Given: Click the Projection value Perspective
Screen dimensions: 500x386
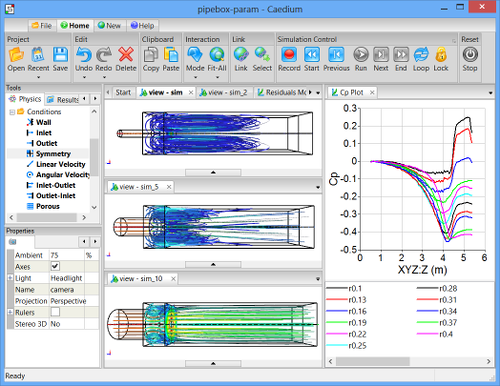Looking at the screenshot, I should [x=68, y=301].
